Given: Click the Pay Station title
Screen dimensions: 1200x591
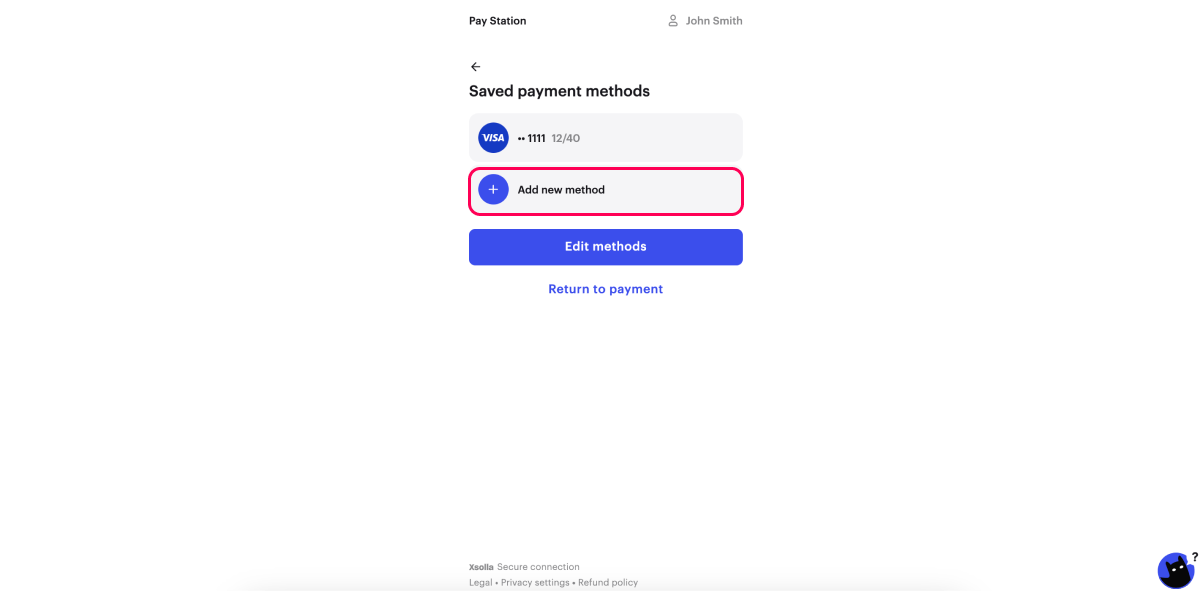Looking at the screenshot, I should point(497,21).
